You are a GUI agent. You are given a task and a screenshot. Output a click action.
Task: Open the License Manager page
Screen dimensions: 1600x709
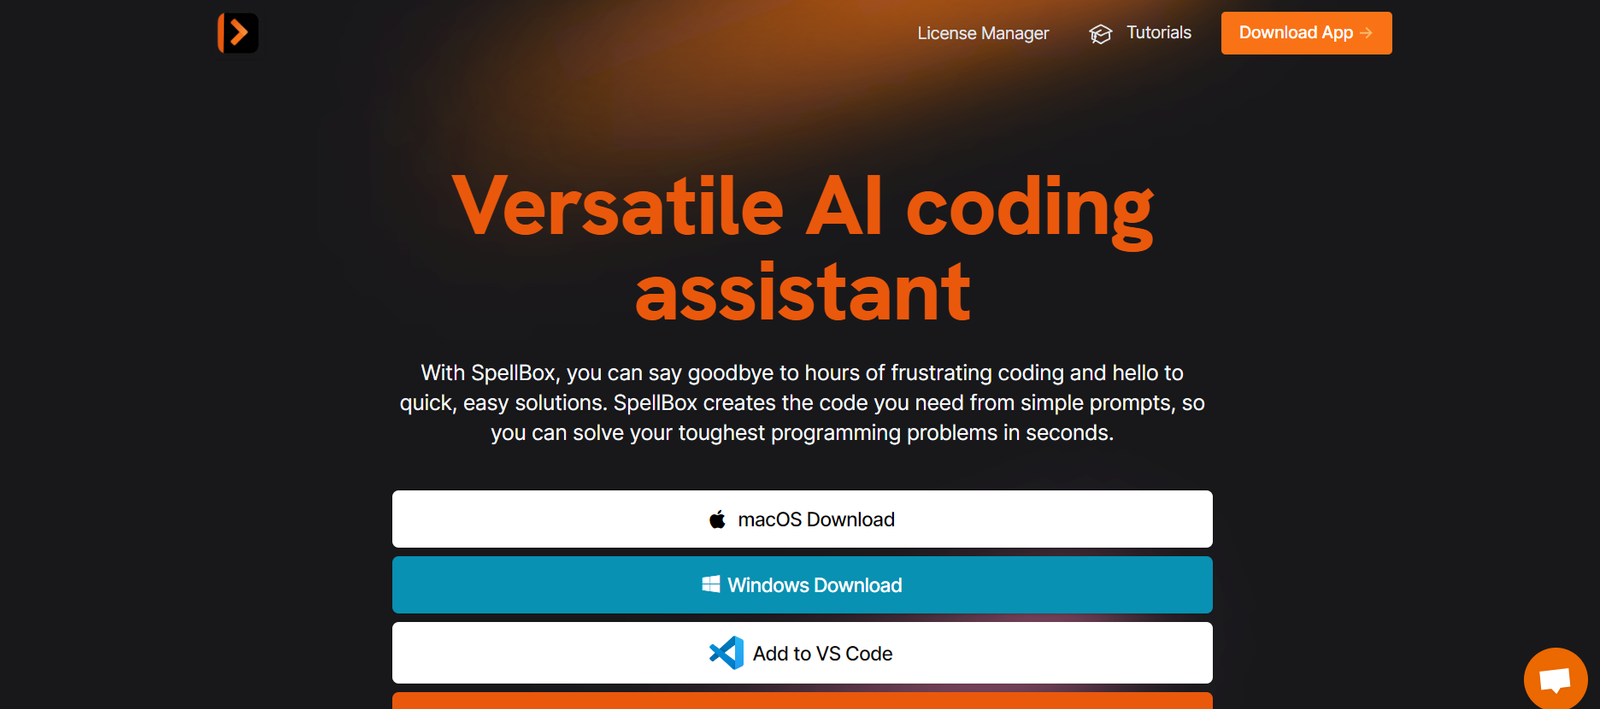[983, 33]
